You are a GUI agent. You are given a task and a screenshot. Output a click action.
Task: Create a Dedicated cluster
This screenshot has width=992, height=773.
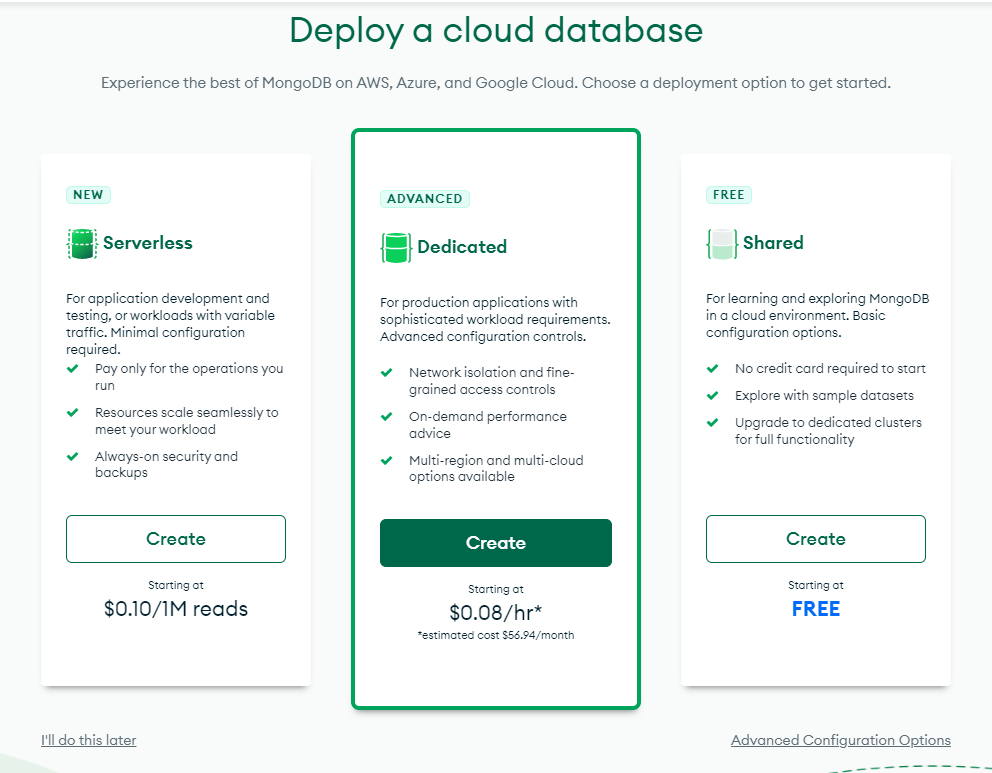pos(496,543)
